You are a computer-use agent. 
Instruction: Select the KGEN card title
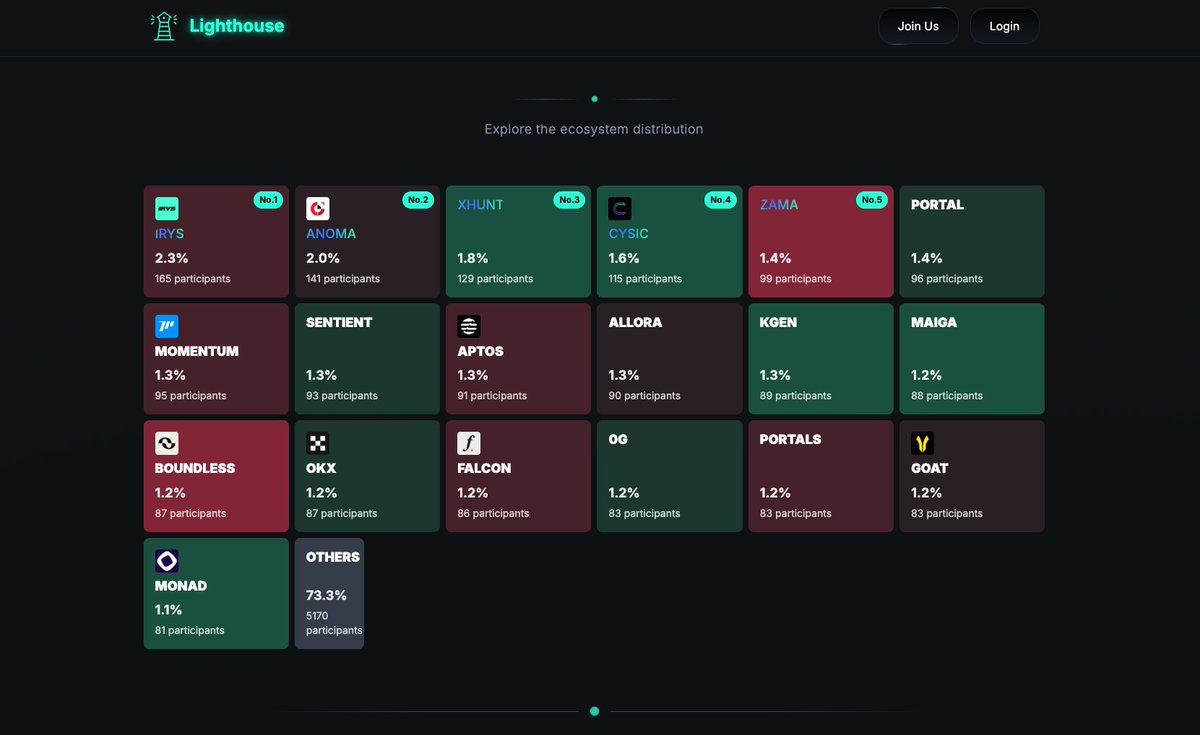tap(778, 322)
